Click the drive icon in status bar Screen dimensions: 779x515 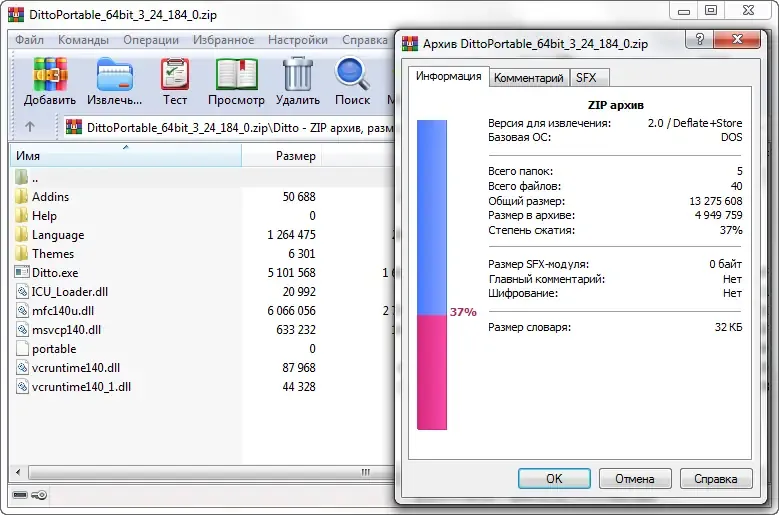tap(20, 495)
